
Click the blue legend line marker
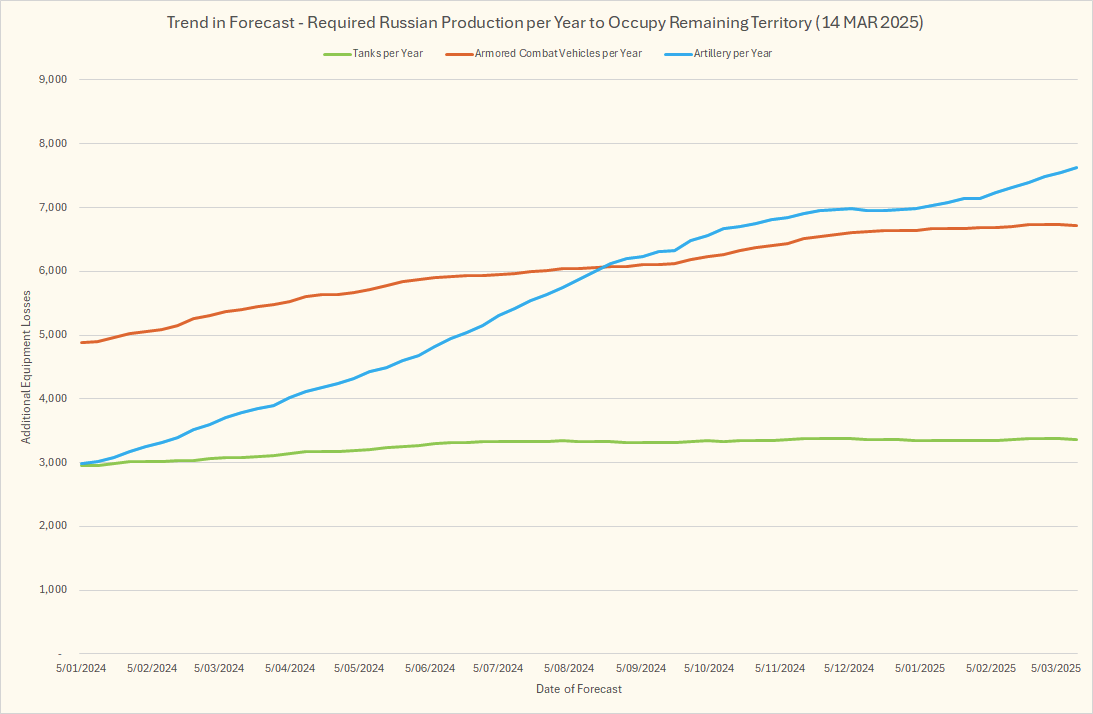[678, 53]
